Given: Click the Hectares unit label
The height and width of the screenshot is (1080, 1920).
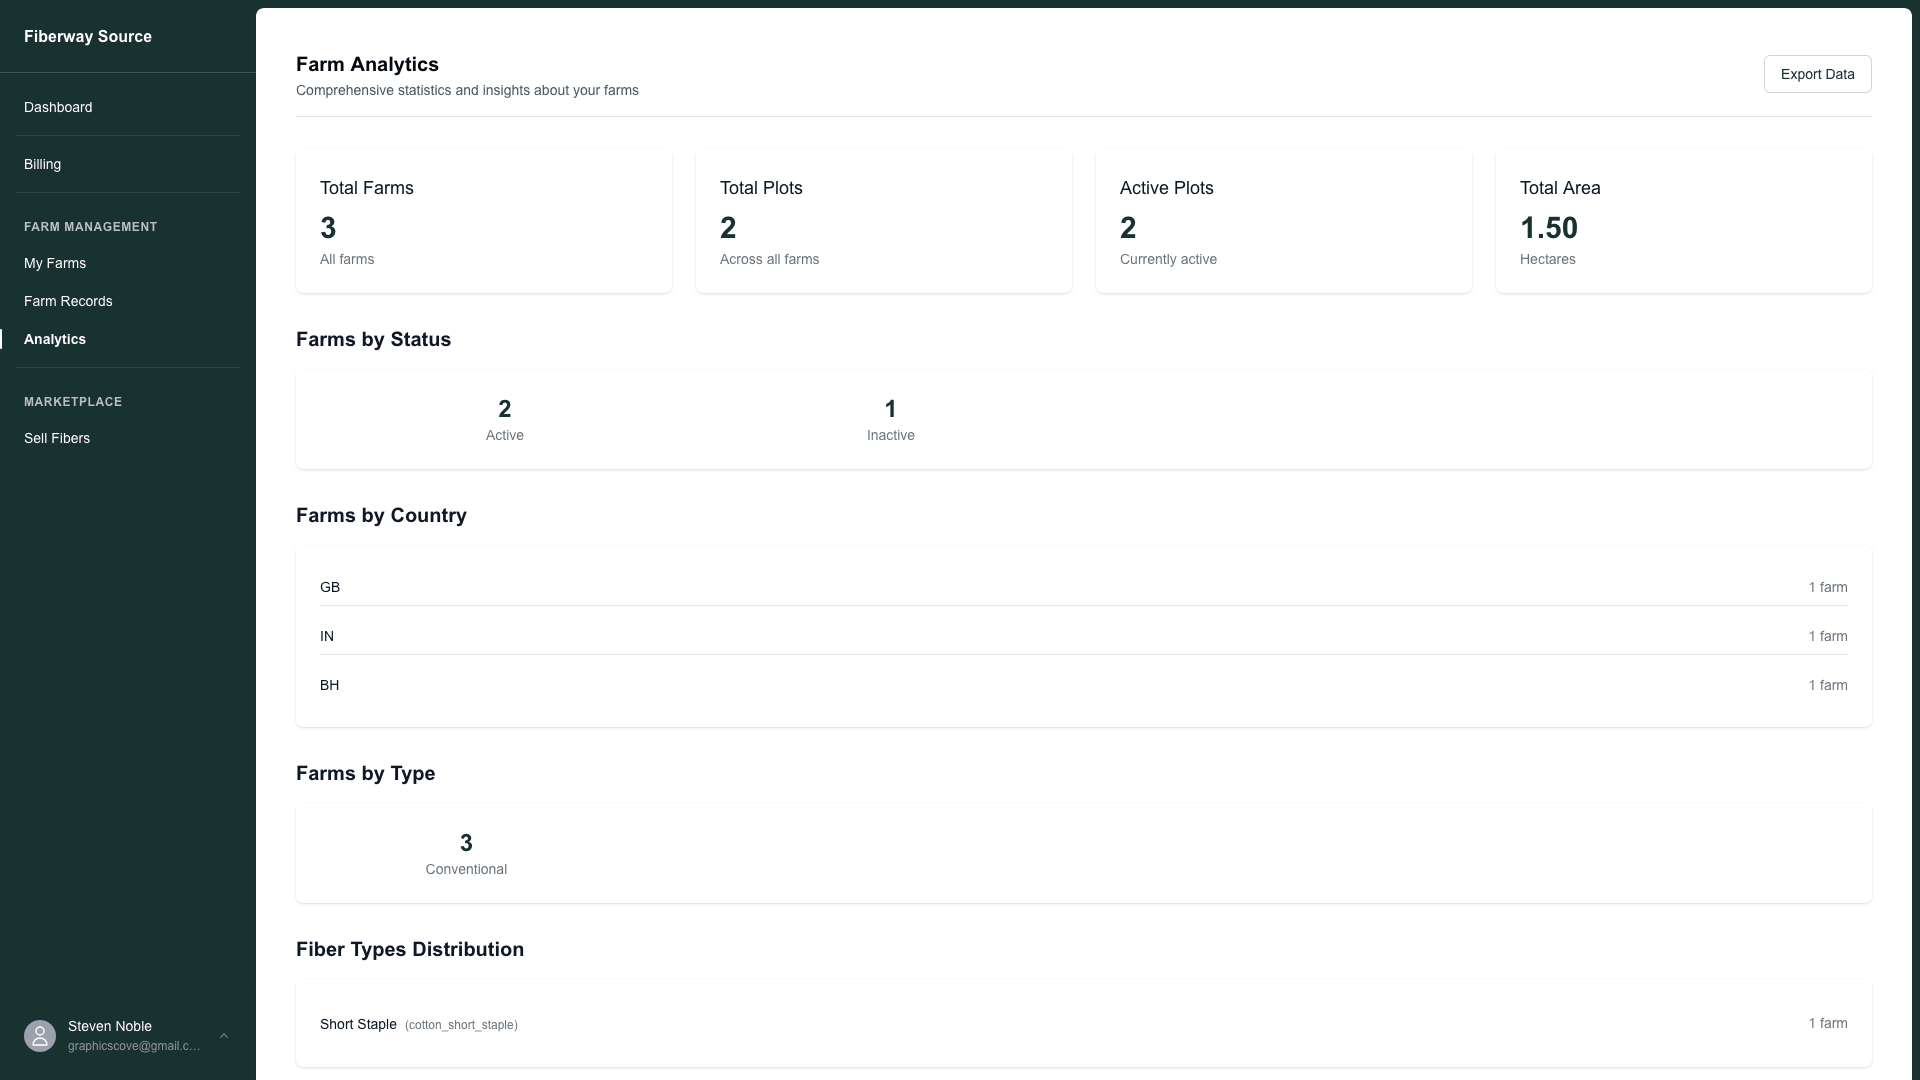Looking at the screenshot, I should 1548,259.
